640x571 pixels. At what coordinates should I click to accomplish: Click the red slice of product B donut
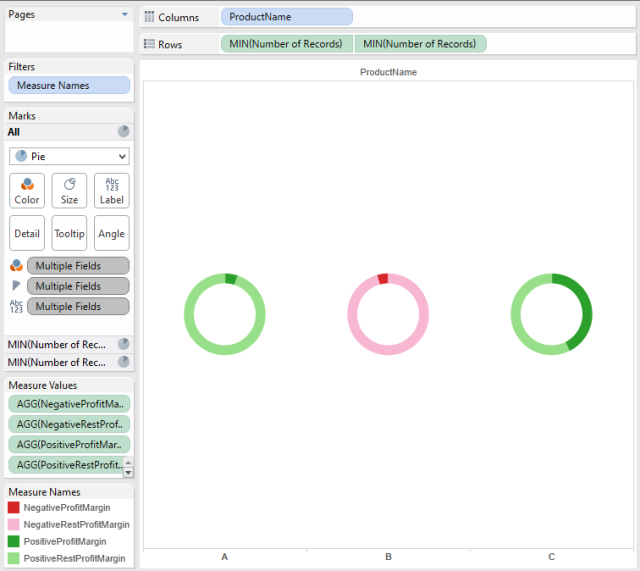[383, 278]
